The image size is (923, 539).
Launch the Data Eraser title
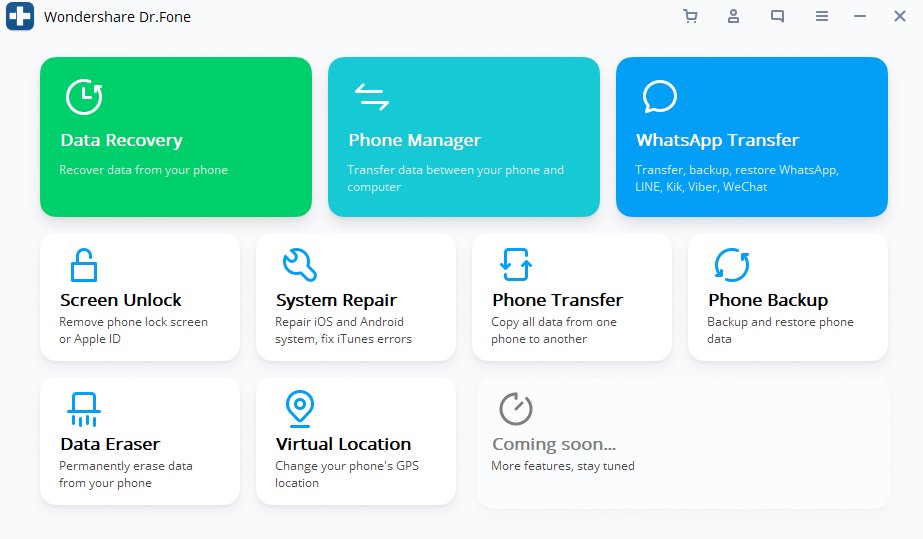click(110, 444)
